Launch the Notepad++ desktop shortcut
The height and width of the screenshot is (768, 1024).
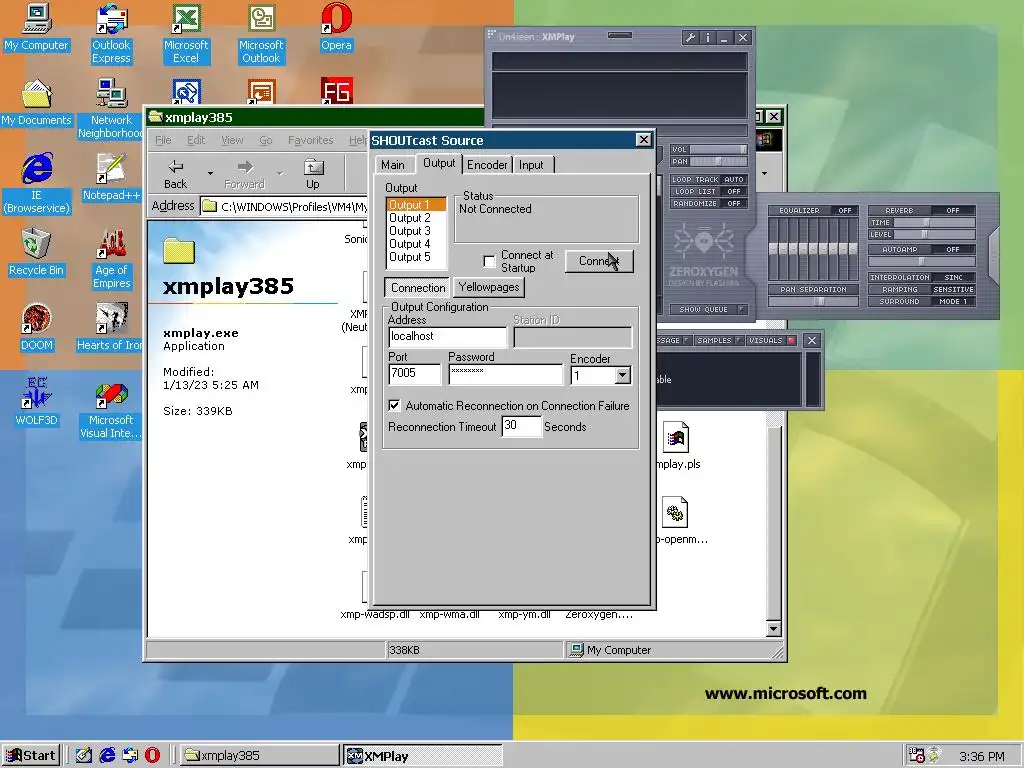click(x=111, y=177)
